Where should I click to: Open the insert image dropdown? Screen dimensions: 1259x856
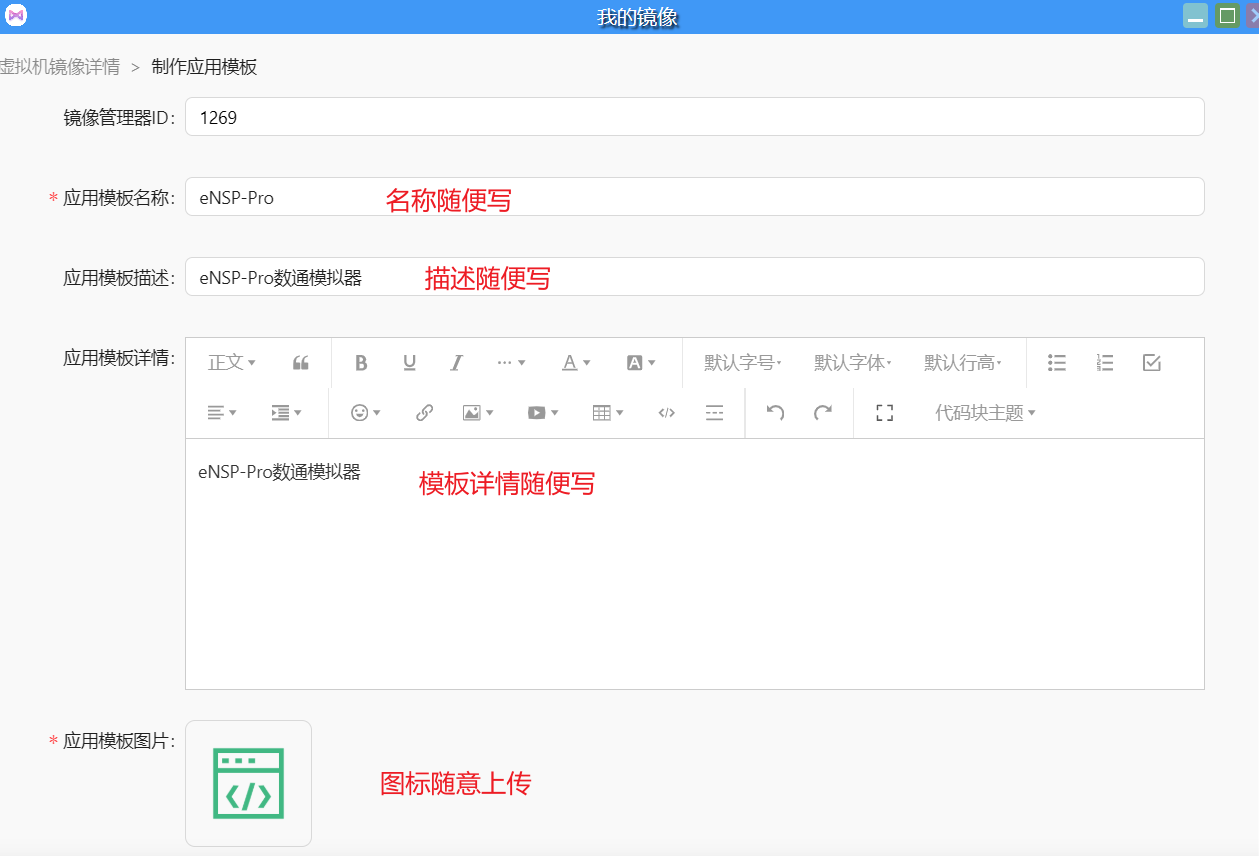click(x=478, y=413)
